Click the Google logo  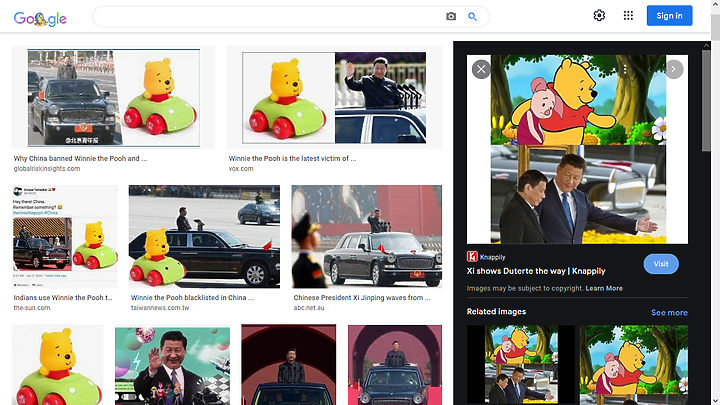click(40, 18)
